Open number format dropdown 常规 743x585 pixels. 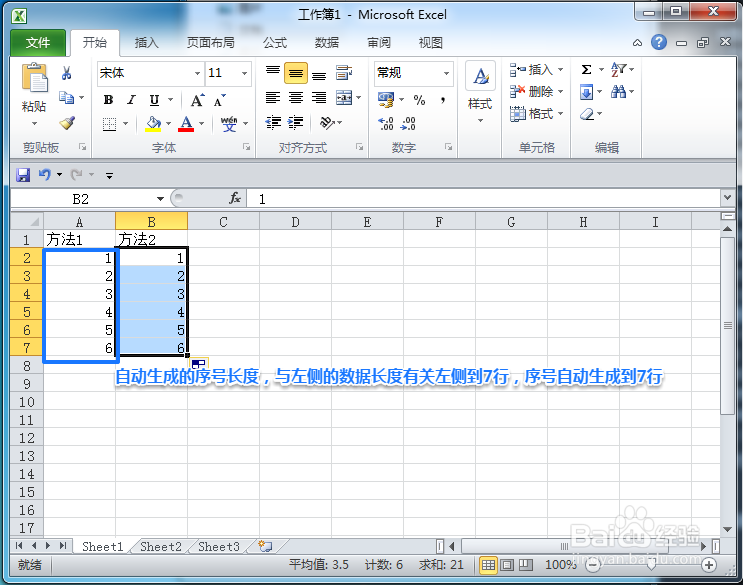coord(446,73)
